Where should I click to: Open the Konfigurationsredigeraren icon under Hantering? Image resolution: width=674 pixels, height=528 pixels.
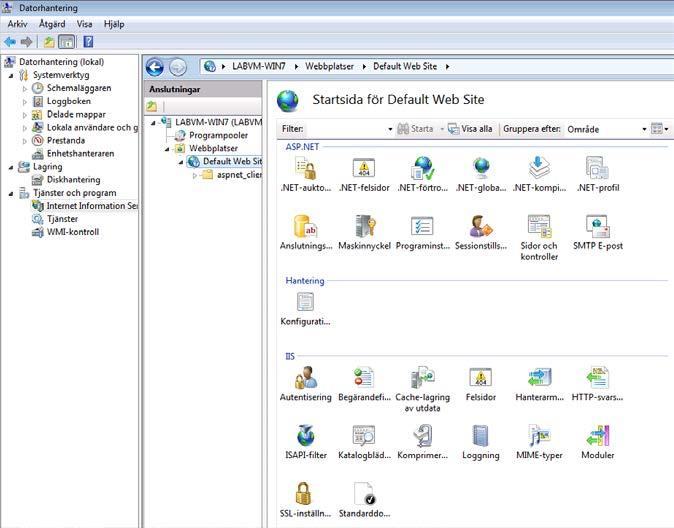306,302
